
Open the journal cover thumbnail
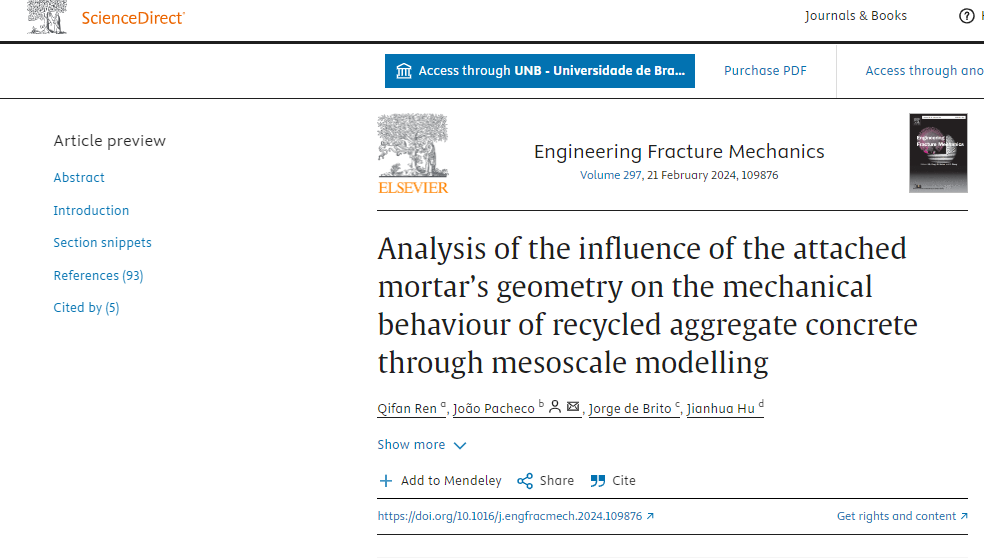pos(938,153)
